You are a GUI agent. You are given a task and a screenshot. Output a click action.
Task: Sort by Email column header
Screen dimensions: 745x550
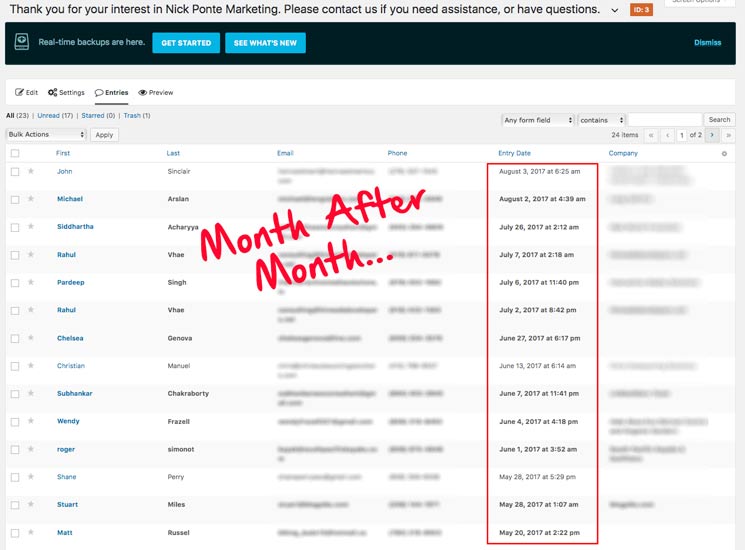point(285,153)
